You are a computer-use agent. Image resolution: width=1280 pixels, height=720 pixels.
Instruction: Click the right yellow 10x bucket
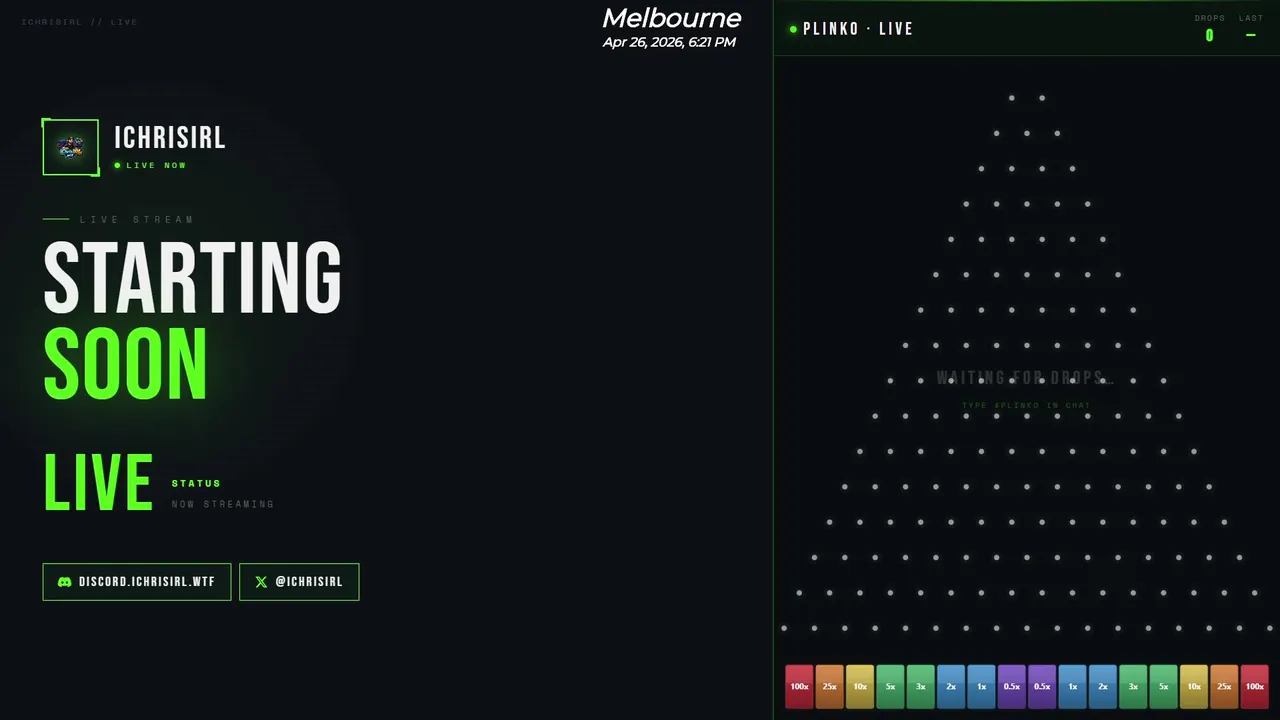click(x=1194, y=687)
